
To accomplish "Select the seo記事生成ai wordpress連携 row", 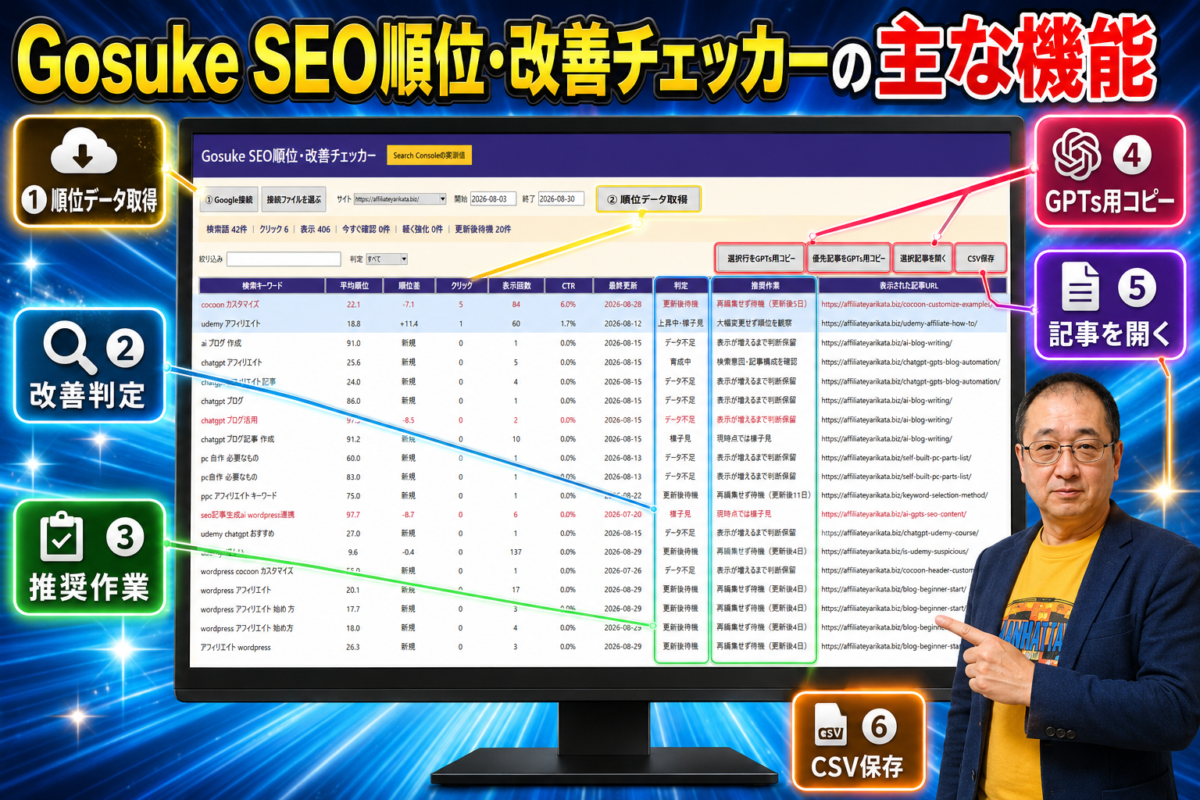I will tap(603, 514).
